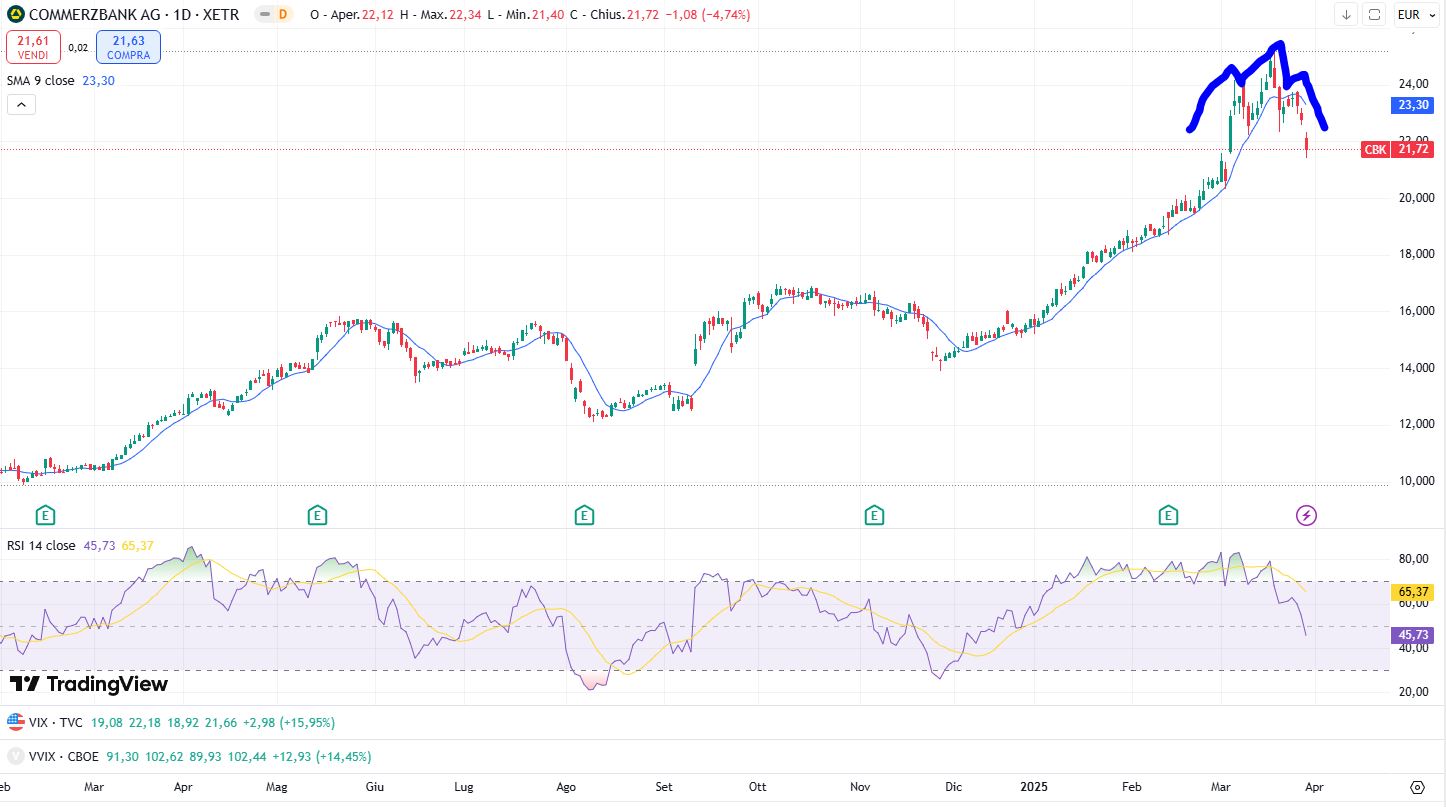Click the Ago label on the time axis
This screenshot has height=807, width=1446.
click(x=566, y=787)
